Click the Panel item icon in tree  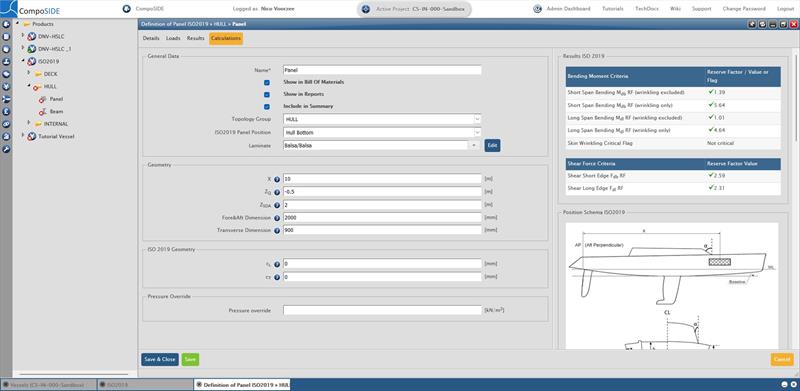pyautogui.click(x=43, y=99)
